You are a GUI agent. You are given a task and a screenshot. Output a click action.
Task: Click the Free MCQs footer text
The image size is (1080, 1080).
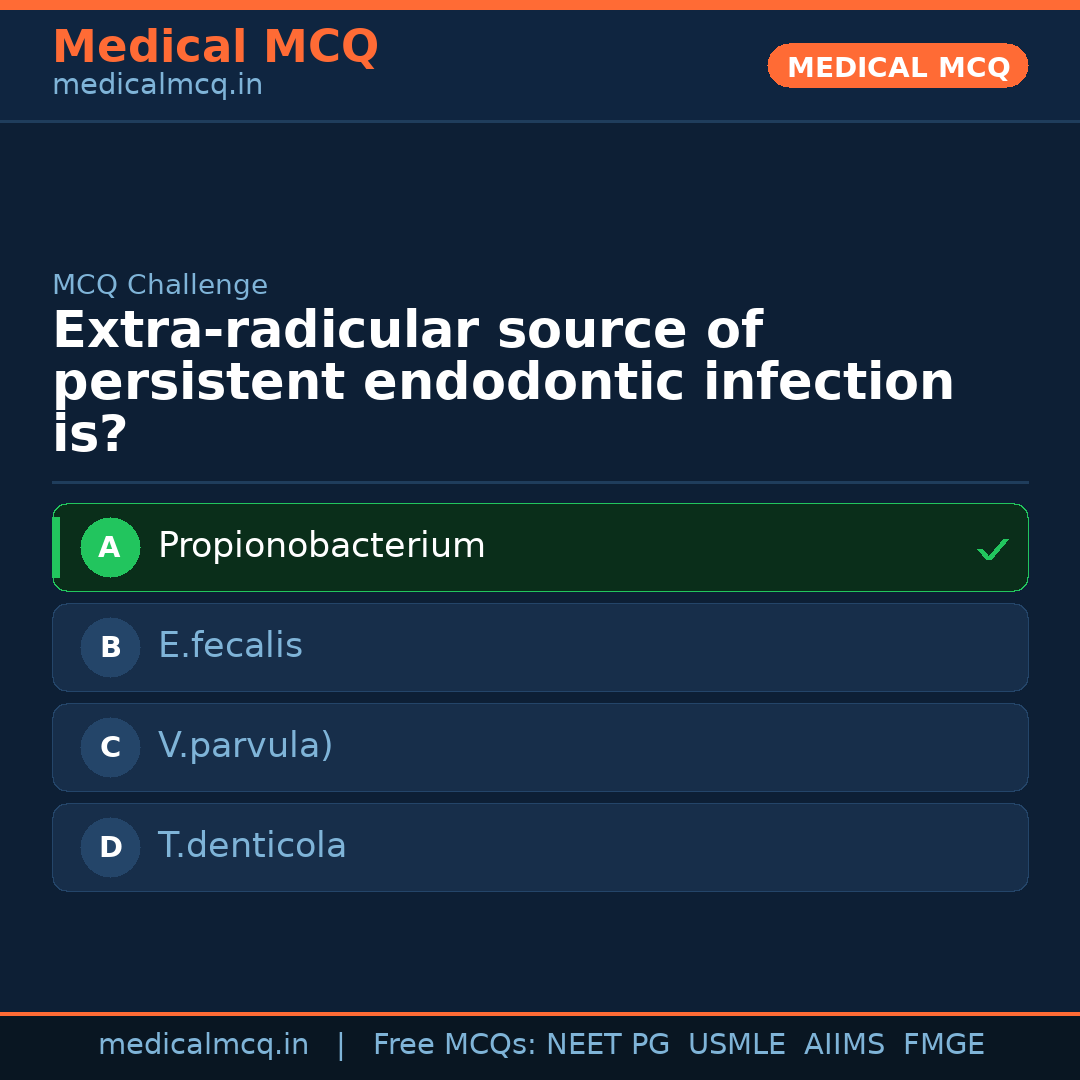pos(454,1045)
